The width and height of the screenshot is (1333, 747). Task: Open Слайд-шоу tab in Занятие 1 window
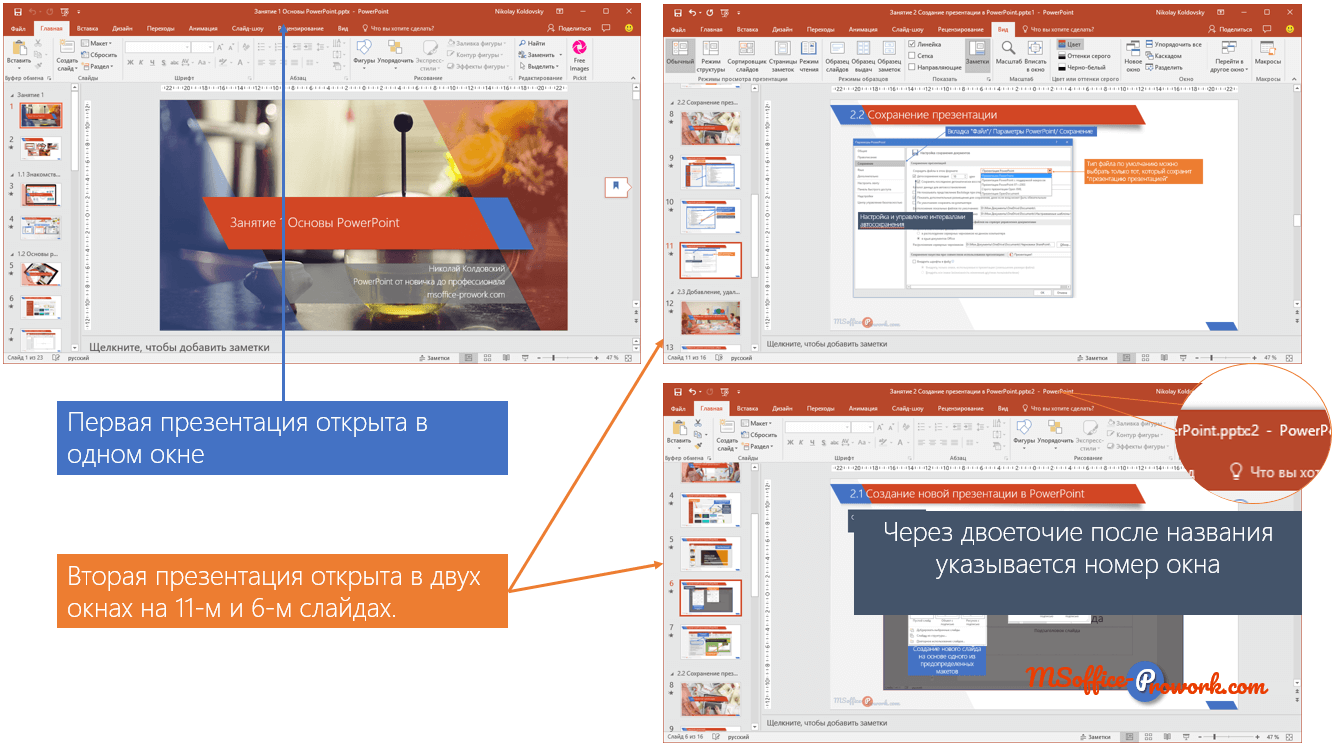[x=246, y=29]
